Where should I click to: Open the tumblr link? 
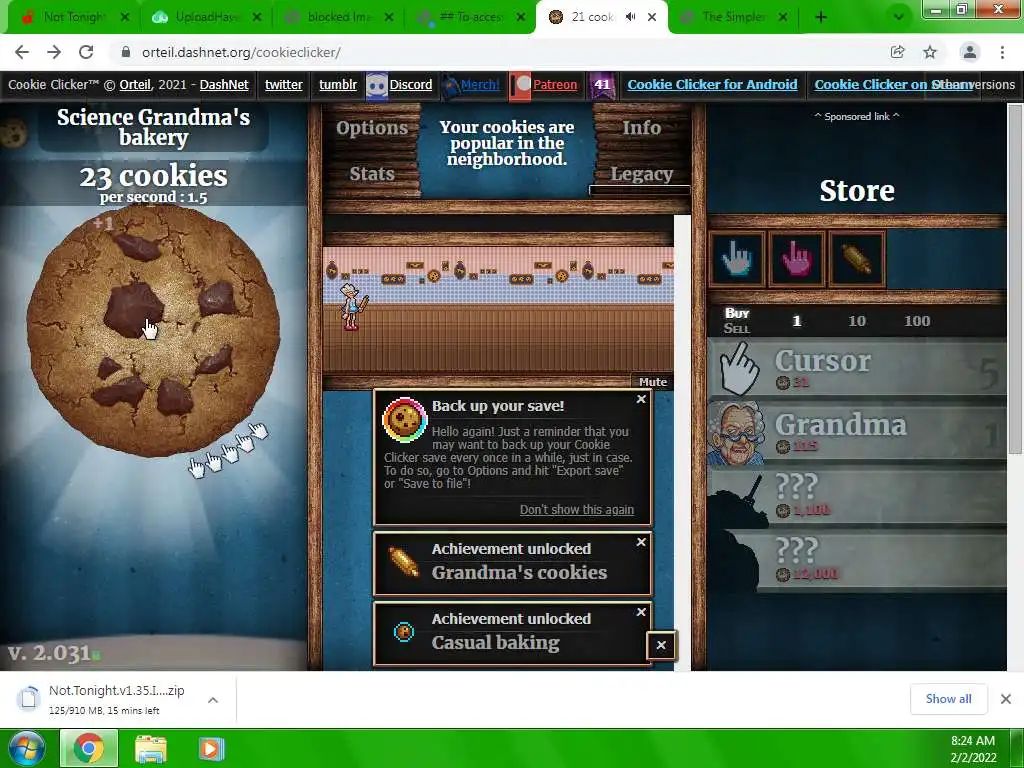(338, 84)
